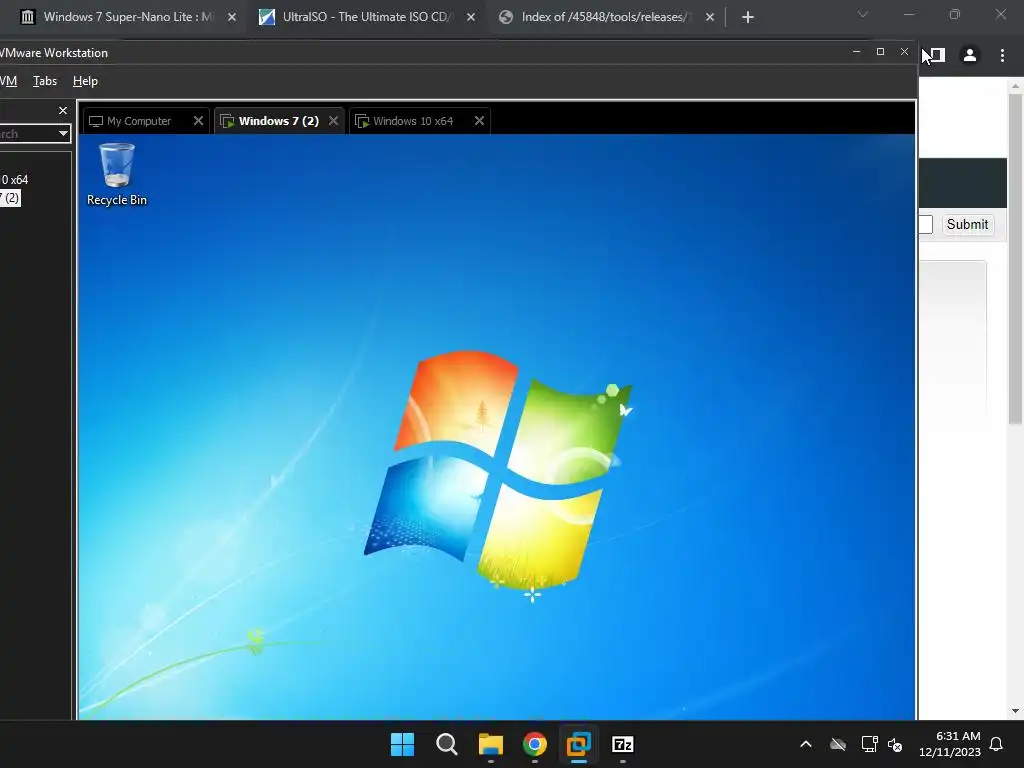Close the Windows 7 (2) VM tab
The image size is (1024, 768).
pyautogui.click(x=333, y=121)
